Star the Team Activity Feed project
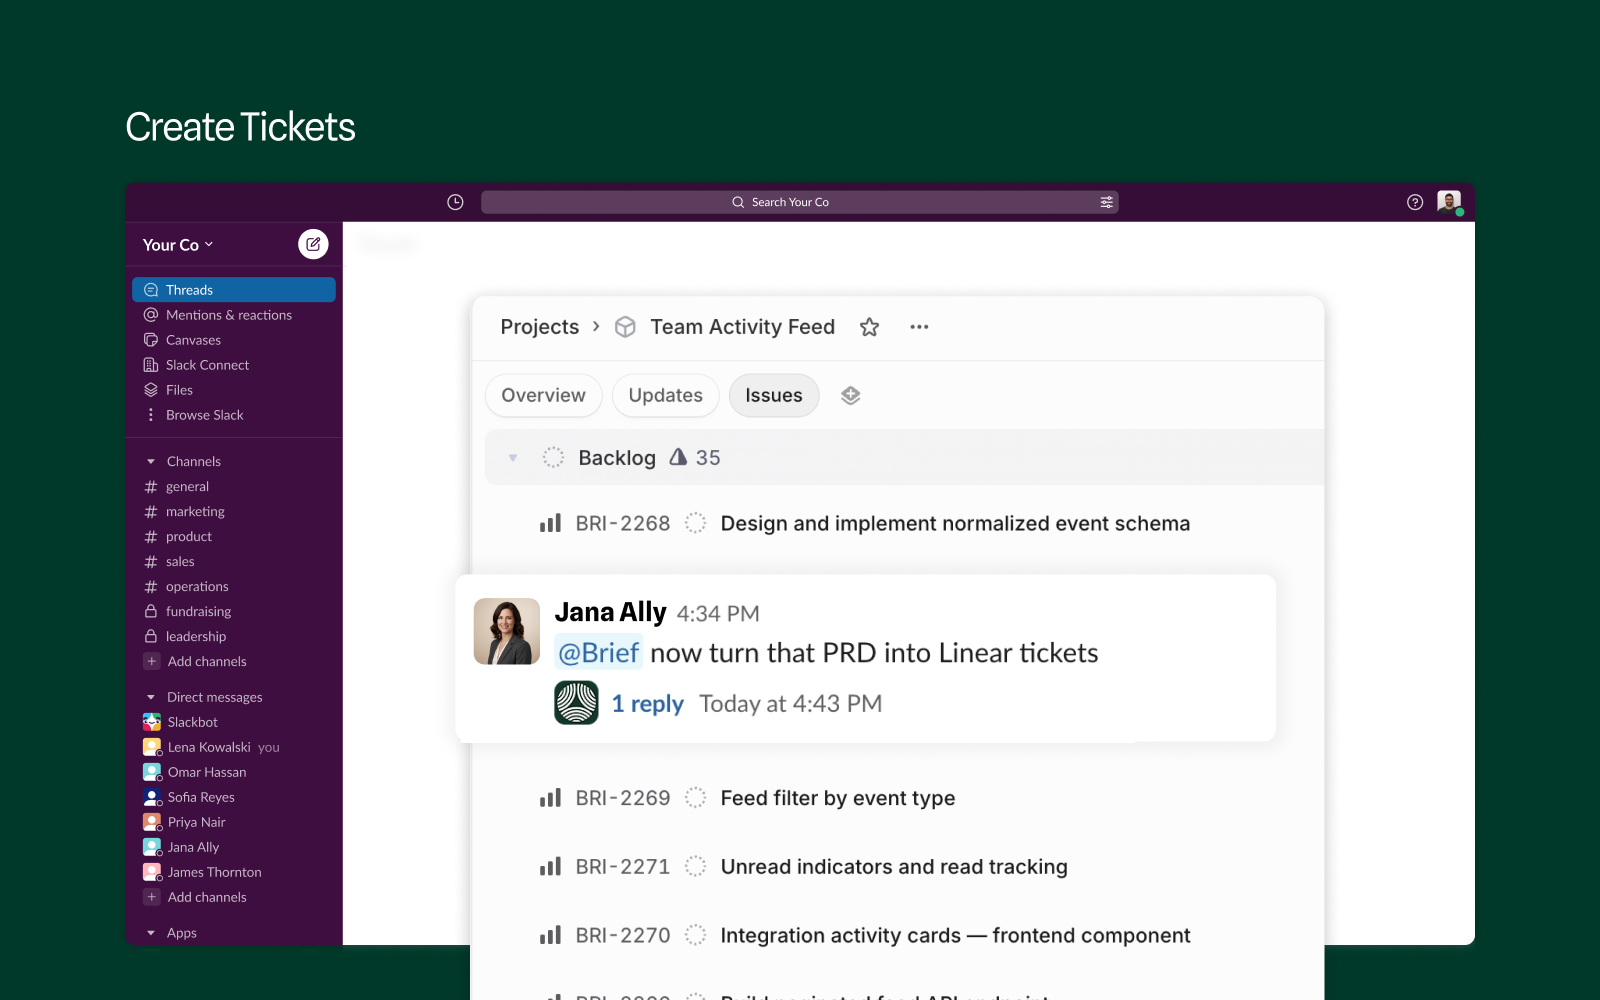Image resolution: width=1600 pixels, height=1000 pixels. click(x=870, y=327)
